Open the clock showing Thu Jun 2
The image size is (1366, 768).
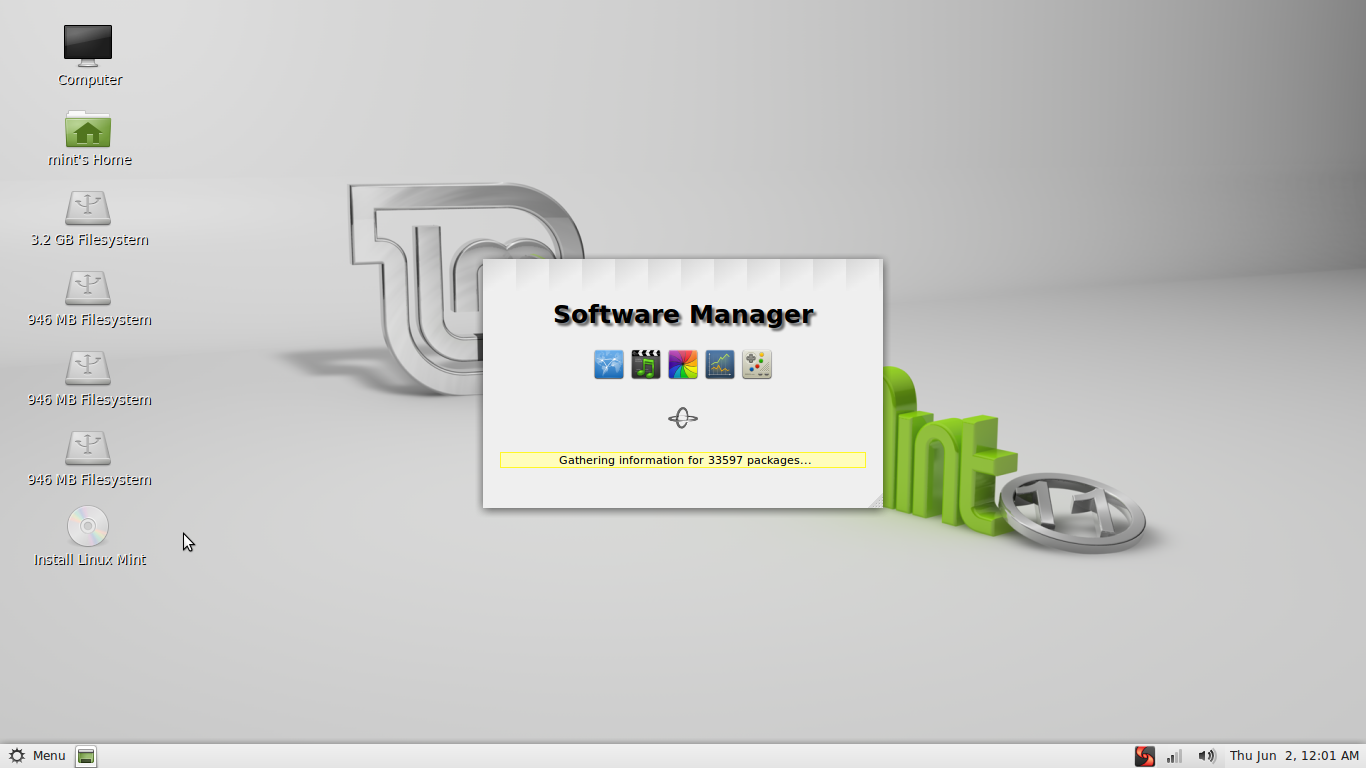[1295, 756]
